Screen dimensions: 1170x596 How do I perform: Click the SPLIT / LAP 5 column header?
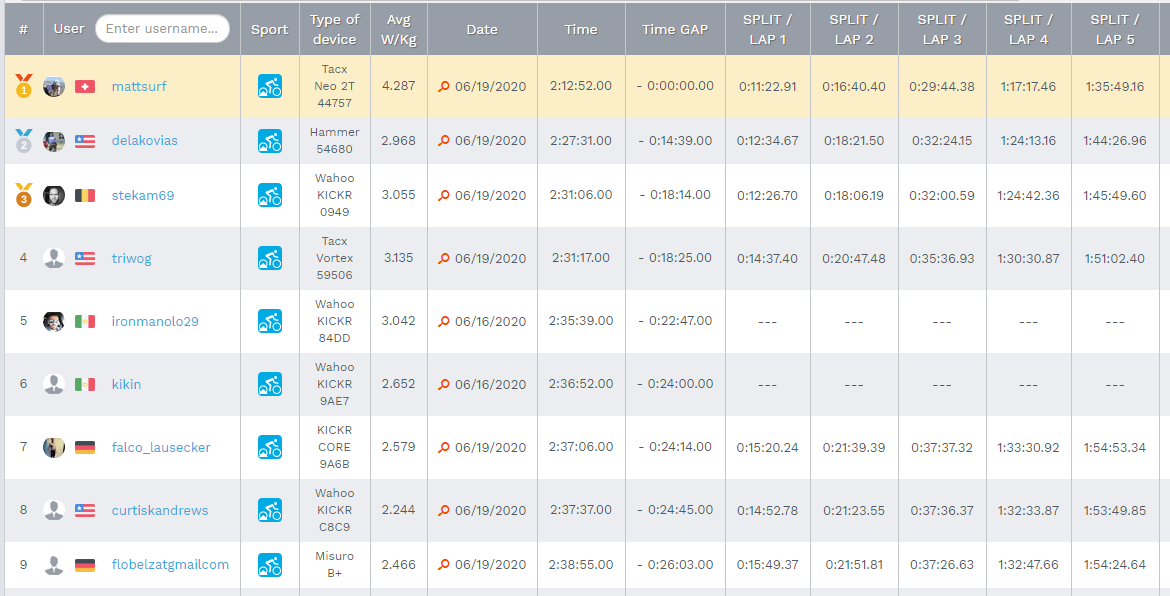tap(1115, 29)
